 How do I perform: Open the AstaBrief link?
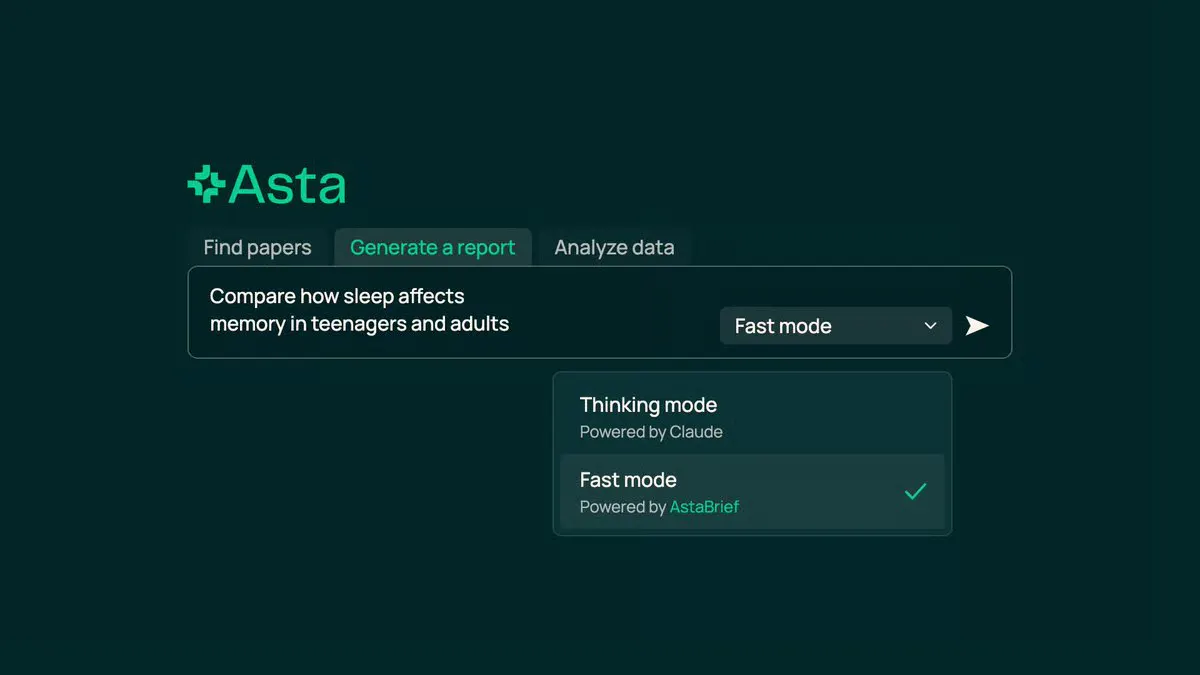tap(704, 507)
